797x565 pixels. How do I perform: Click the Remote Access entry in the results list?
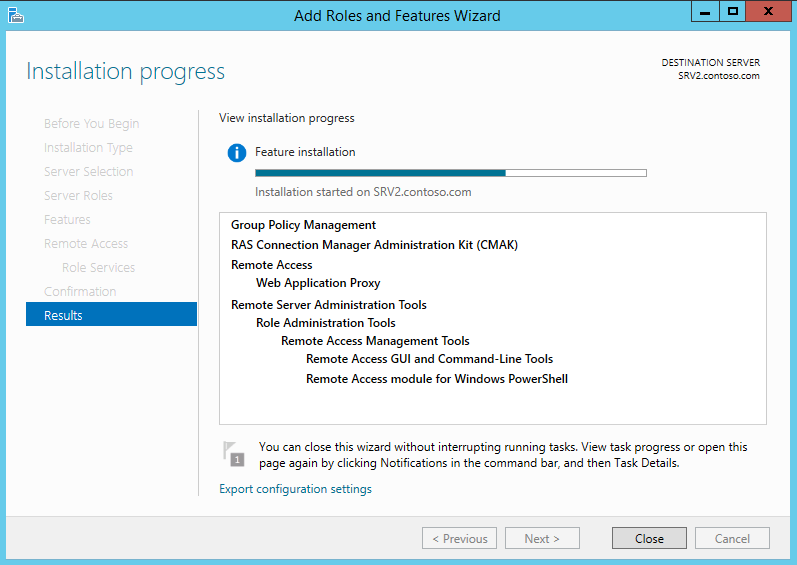(x=271, y=265)
